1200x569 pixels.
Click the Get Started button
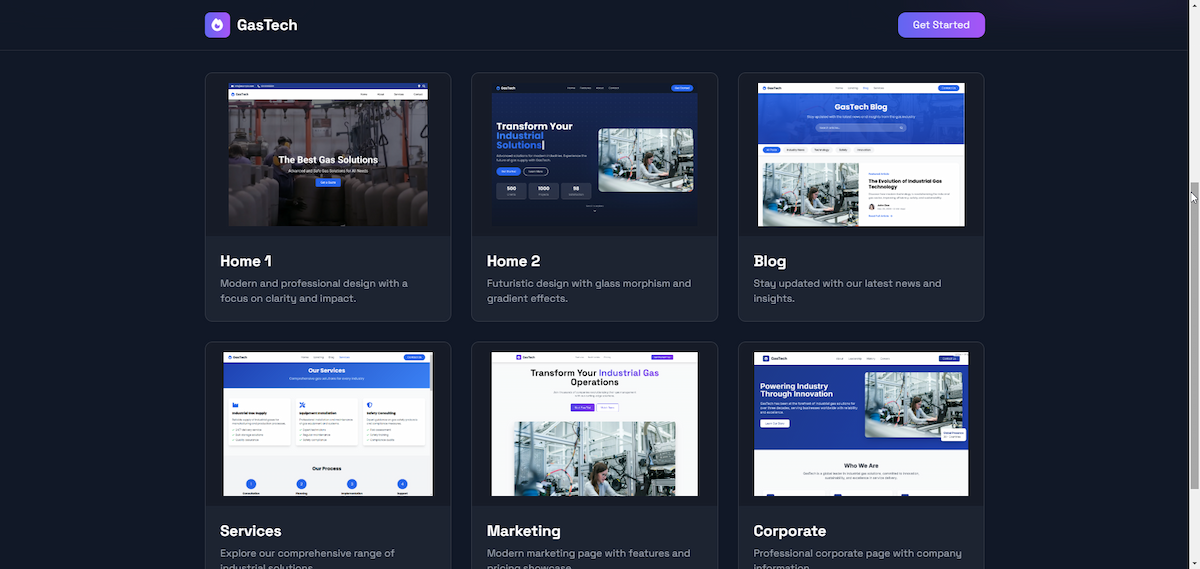pyautogui.click(x=941, y=25)
